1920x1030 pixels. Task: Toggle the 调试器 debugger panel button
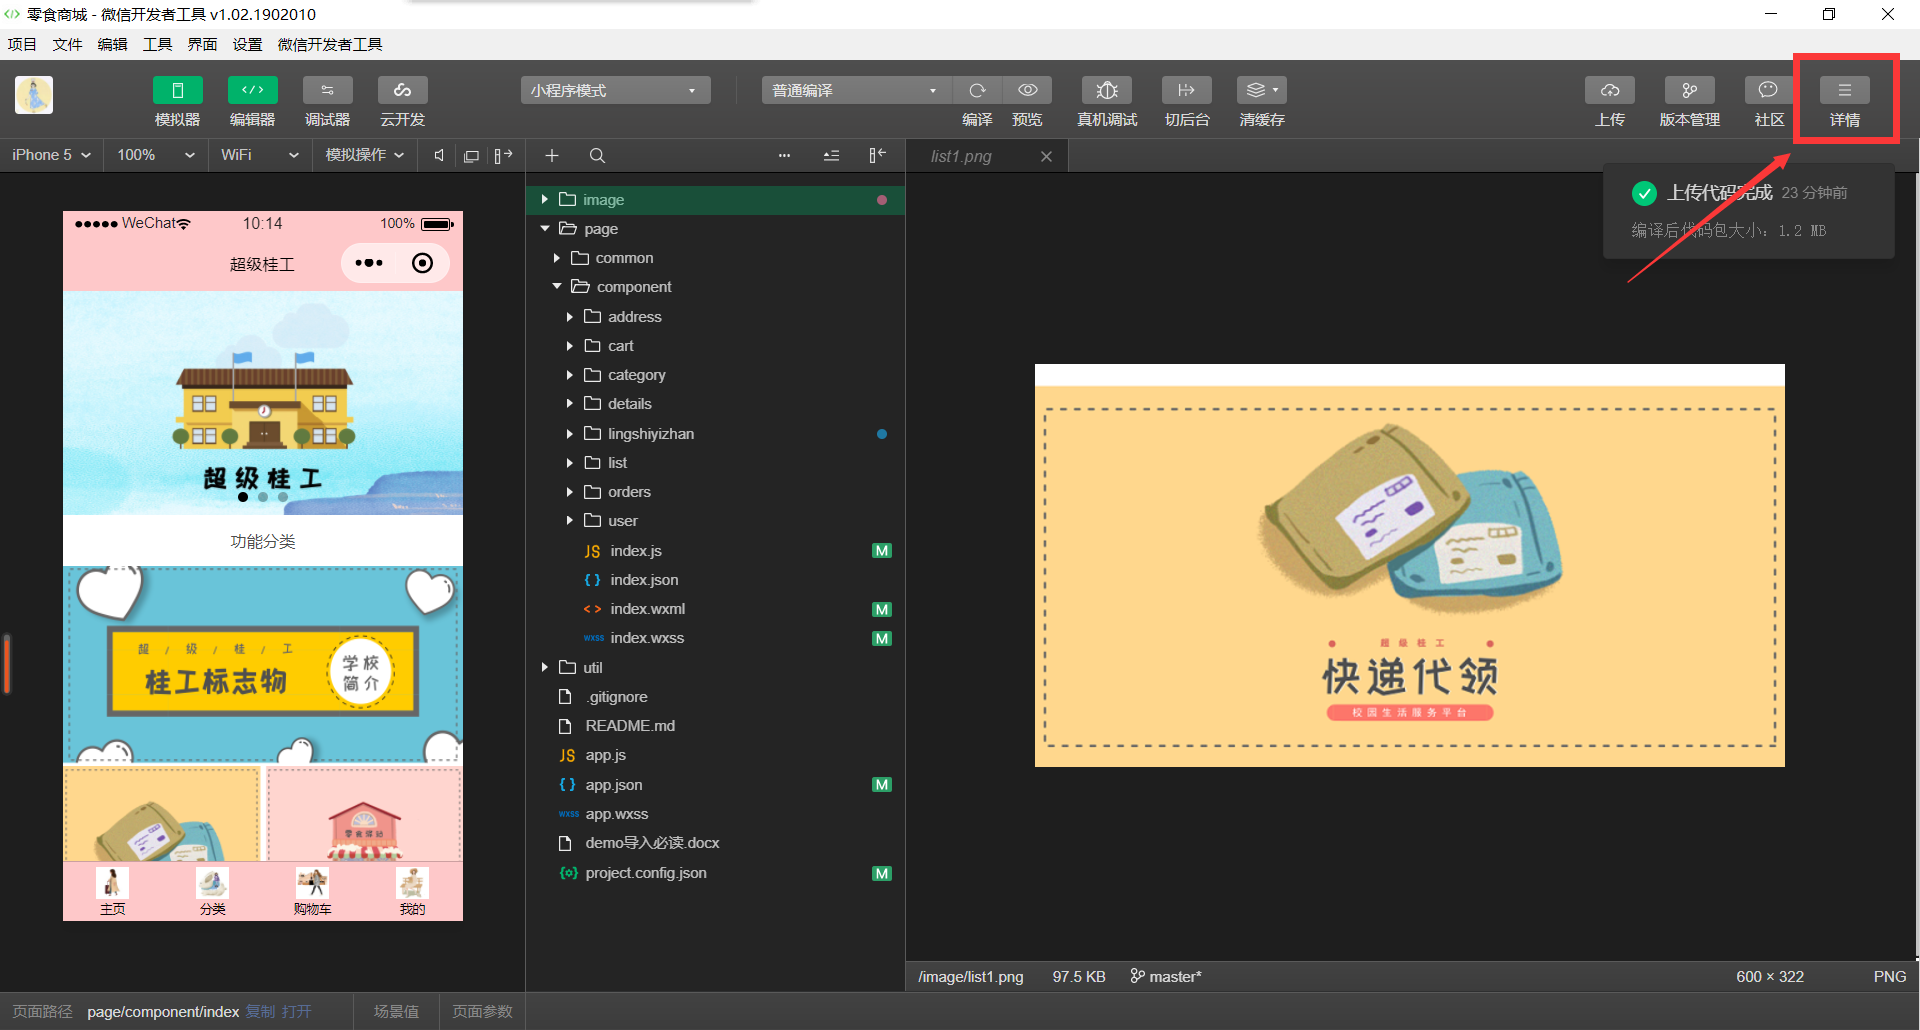327,90
